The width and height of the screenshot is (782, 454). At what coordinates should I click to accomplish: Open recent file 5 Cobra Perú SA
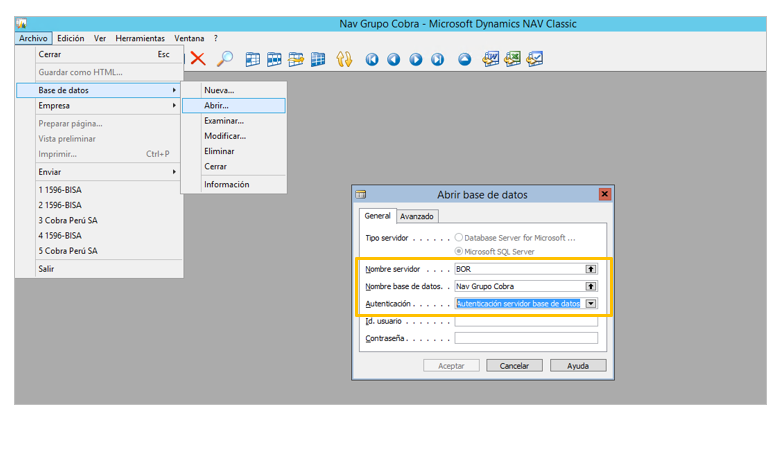(x=99, y=251)
